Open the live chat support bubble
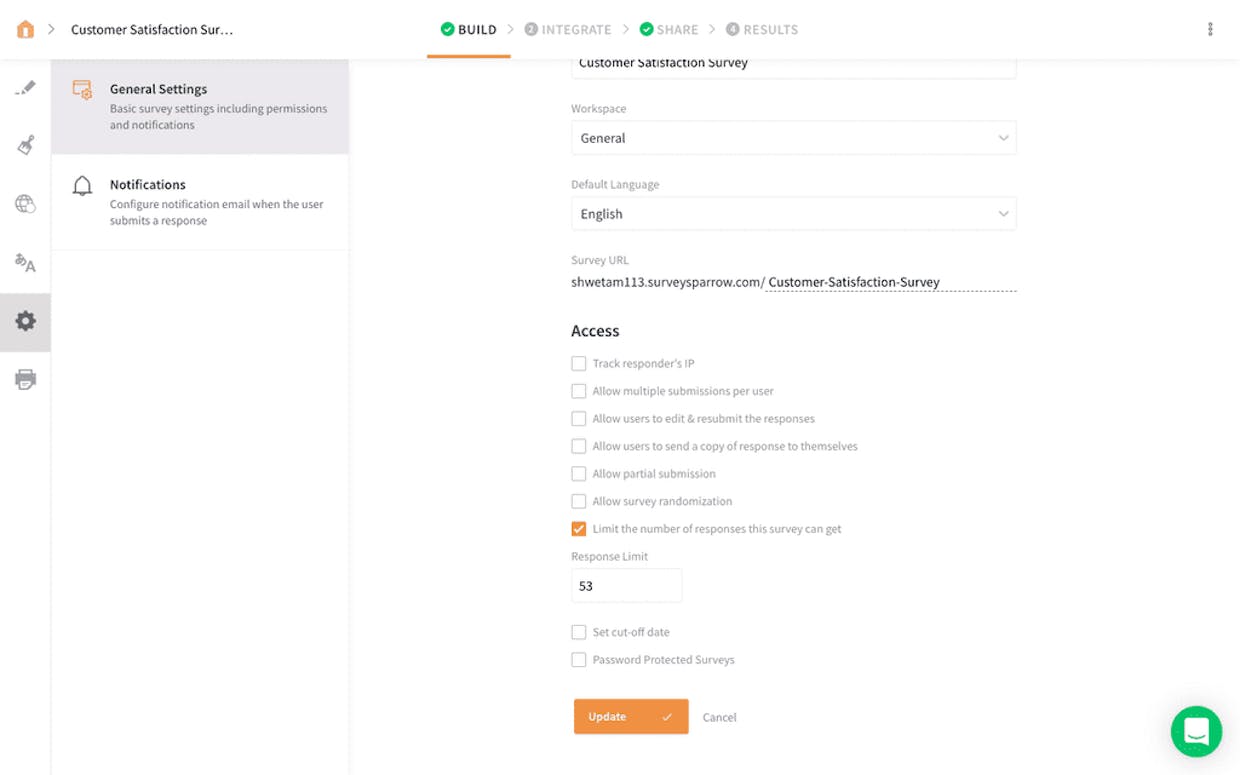Image resolution: width=1240 pixels, height=775 pixels. [1196, 731]
